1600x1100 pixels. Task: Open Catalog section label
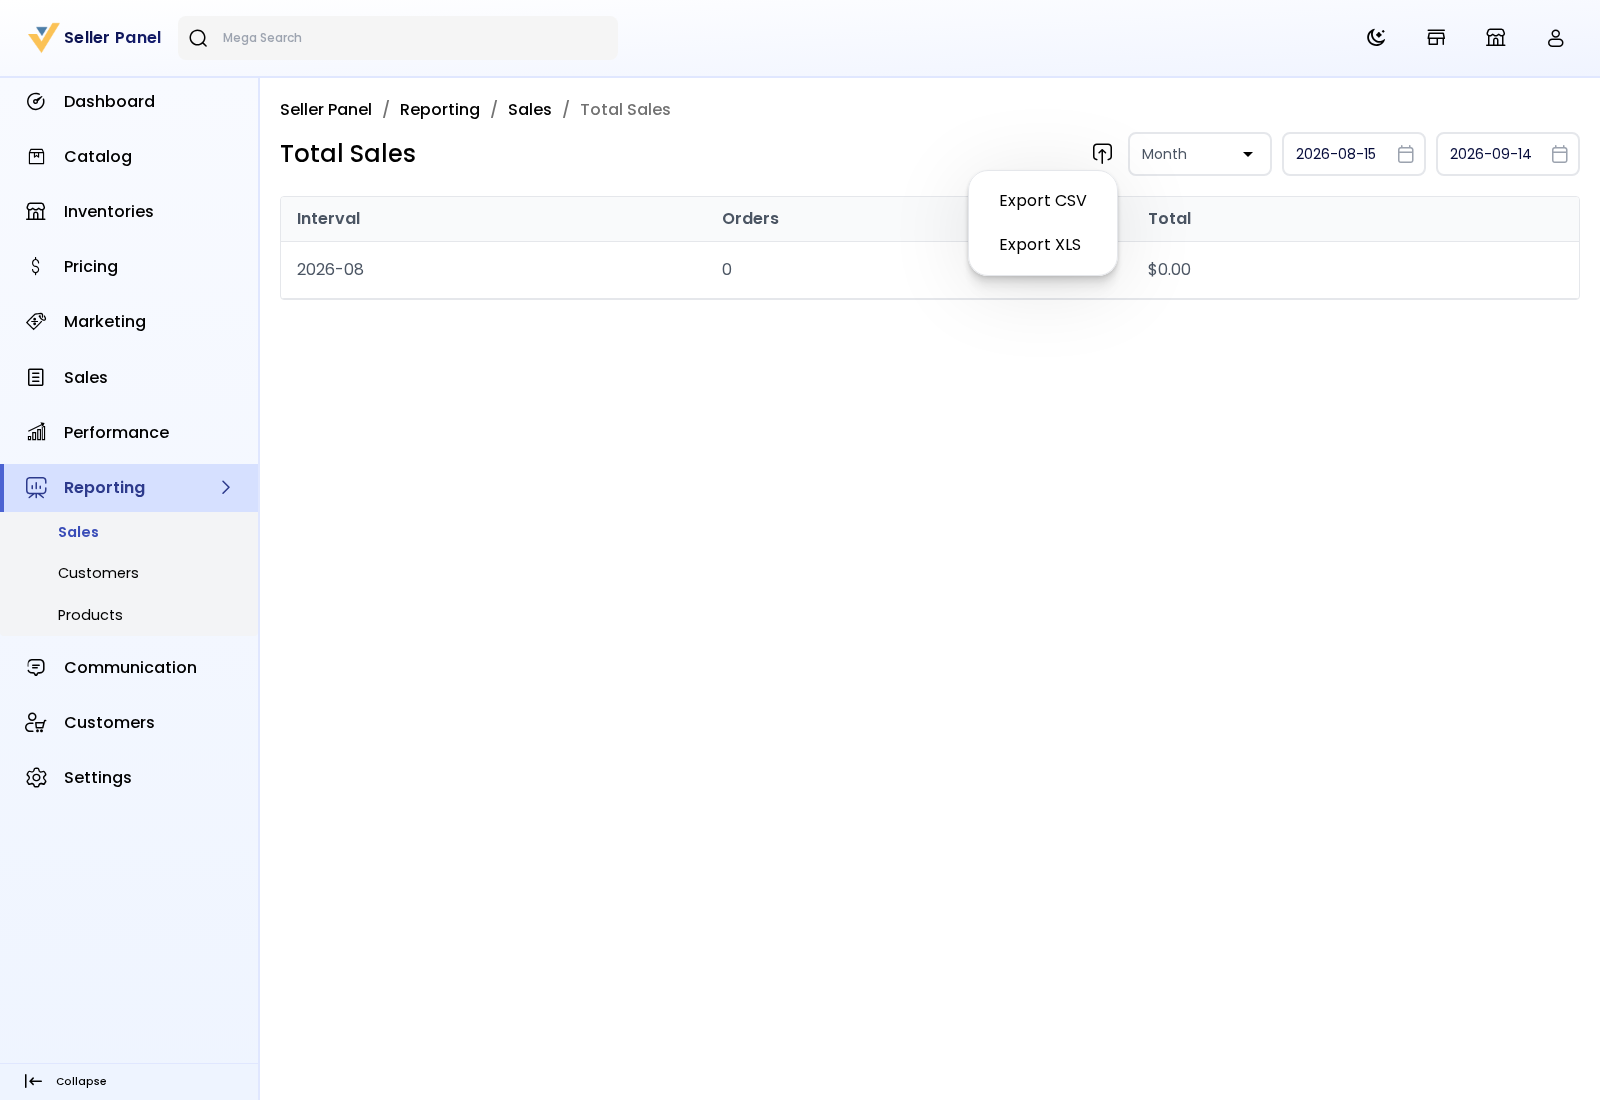coord(98,157)
